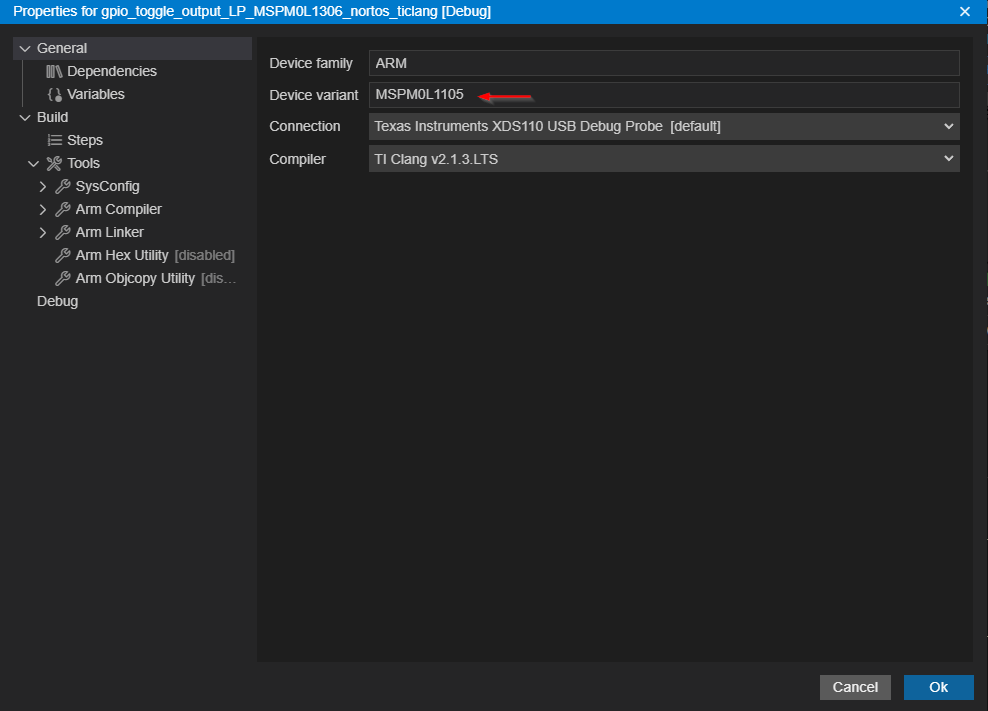Viewport: 988px width, 711px height.
Task: Click the Arm Compiler wrench icon
Action: coord(62,209)
